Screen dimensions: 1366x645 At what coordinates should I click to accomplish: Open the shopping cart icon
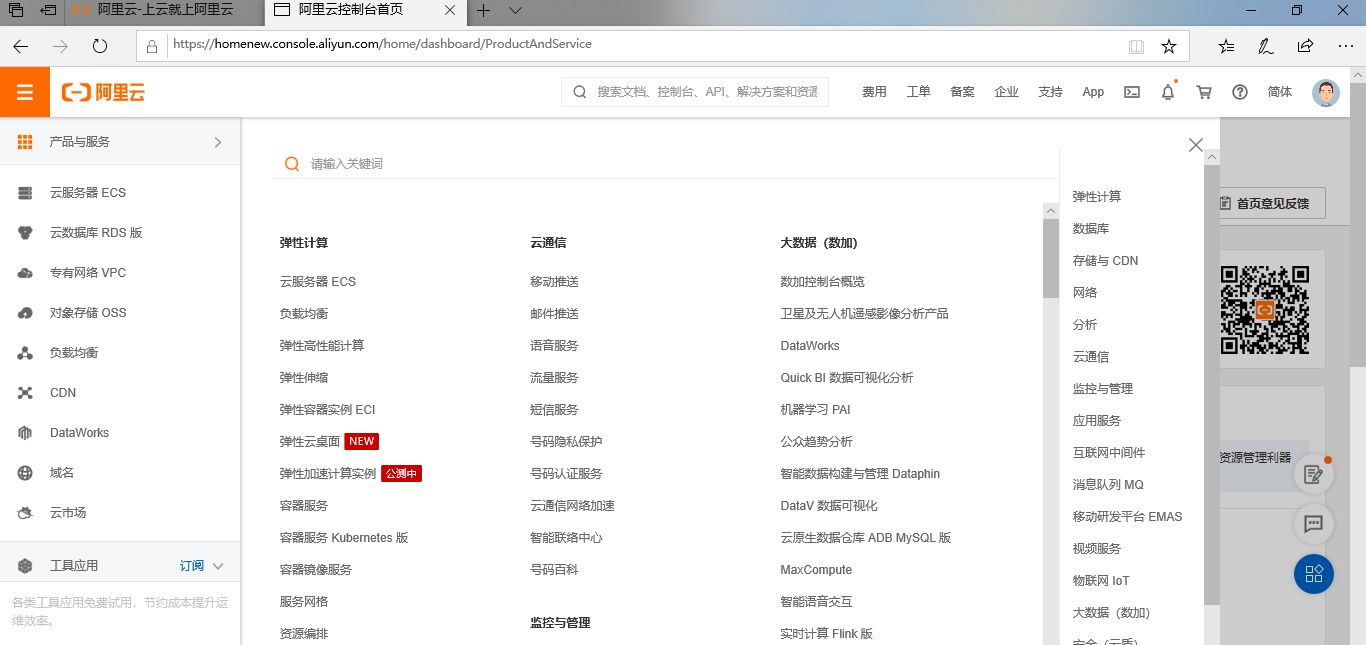coord(1204,92)
